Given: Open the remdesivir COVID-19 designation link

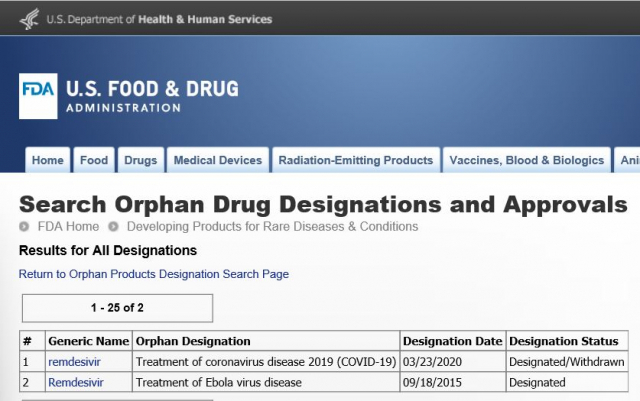Looking at the screenshot, I should click(74, 362).
